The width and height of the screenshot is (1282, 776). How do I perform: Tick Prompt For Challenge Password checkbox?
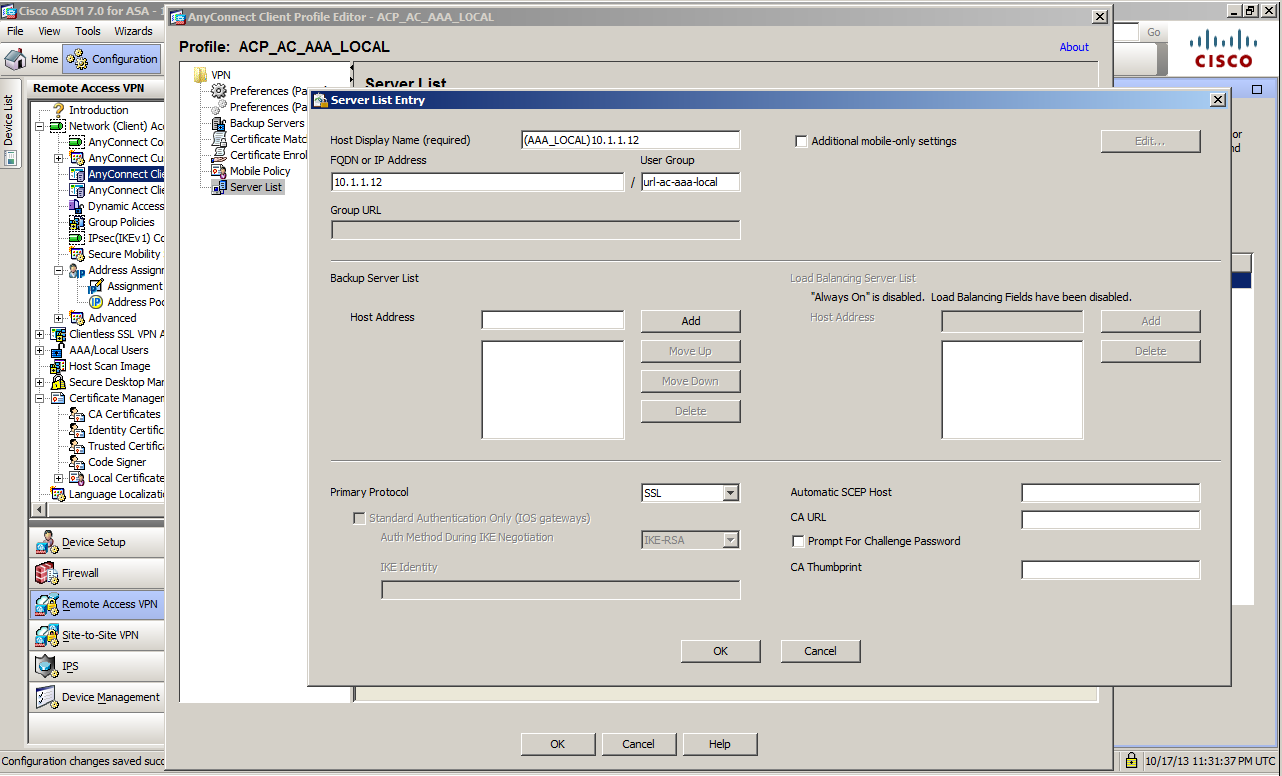798,541
